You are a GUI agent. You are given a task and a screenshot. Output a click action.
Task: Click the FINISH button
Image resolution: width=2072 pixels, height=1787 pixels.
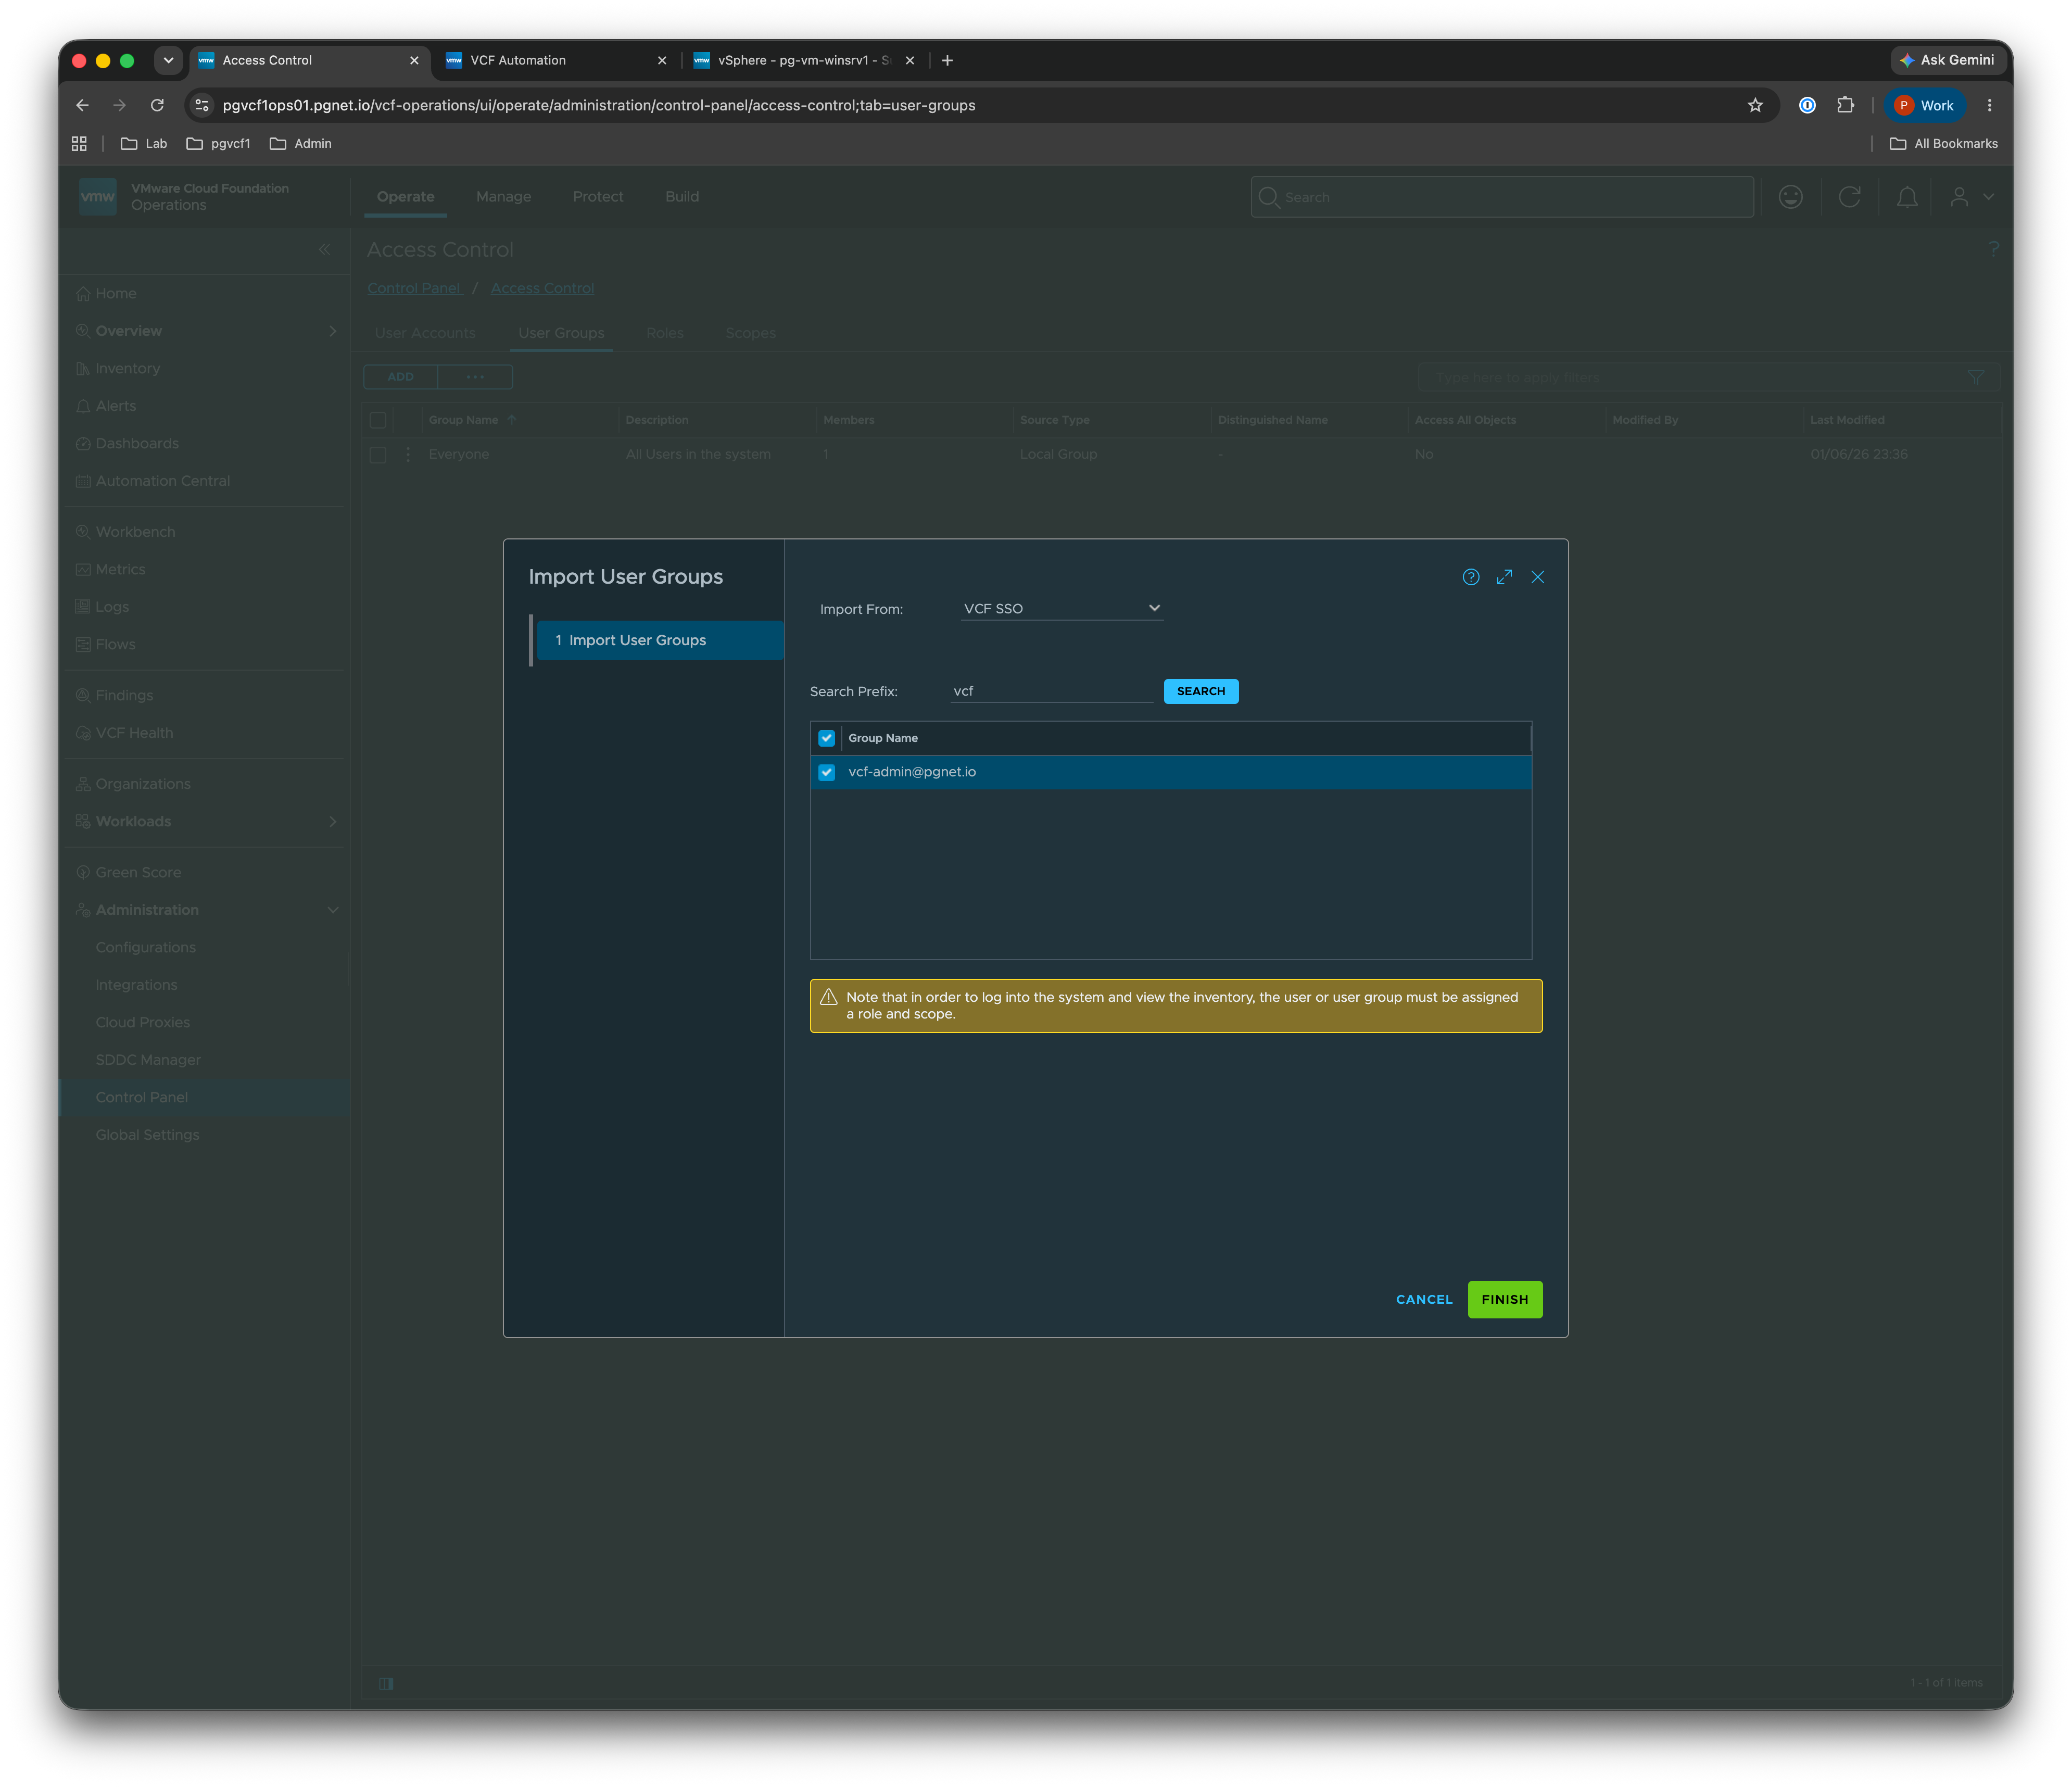(1505, 1300)
